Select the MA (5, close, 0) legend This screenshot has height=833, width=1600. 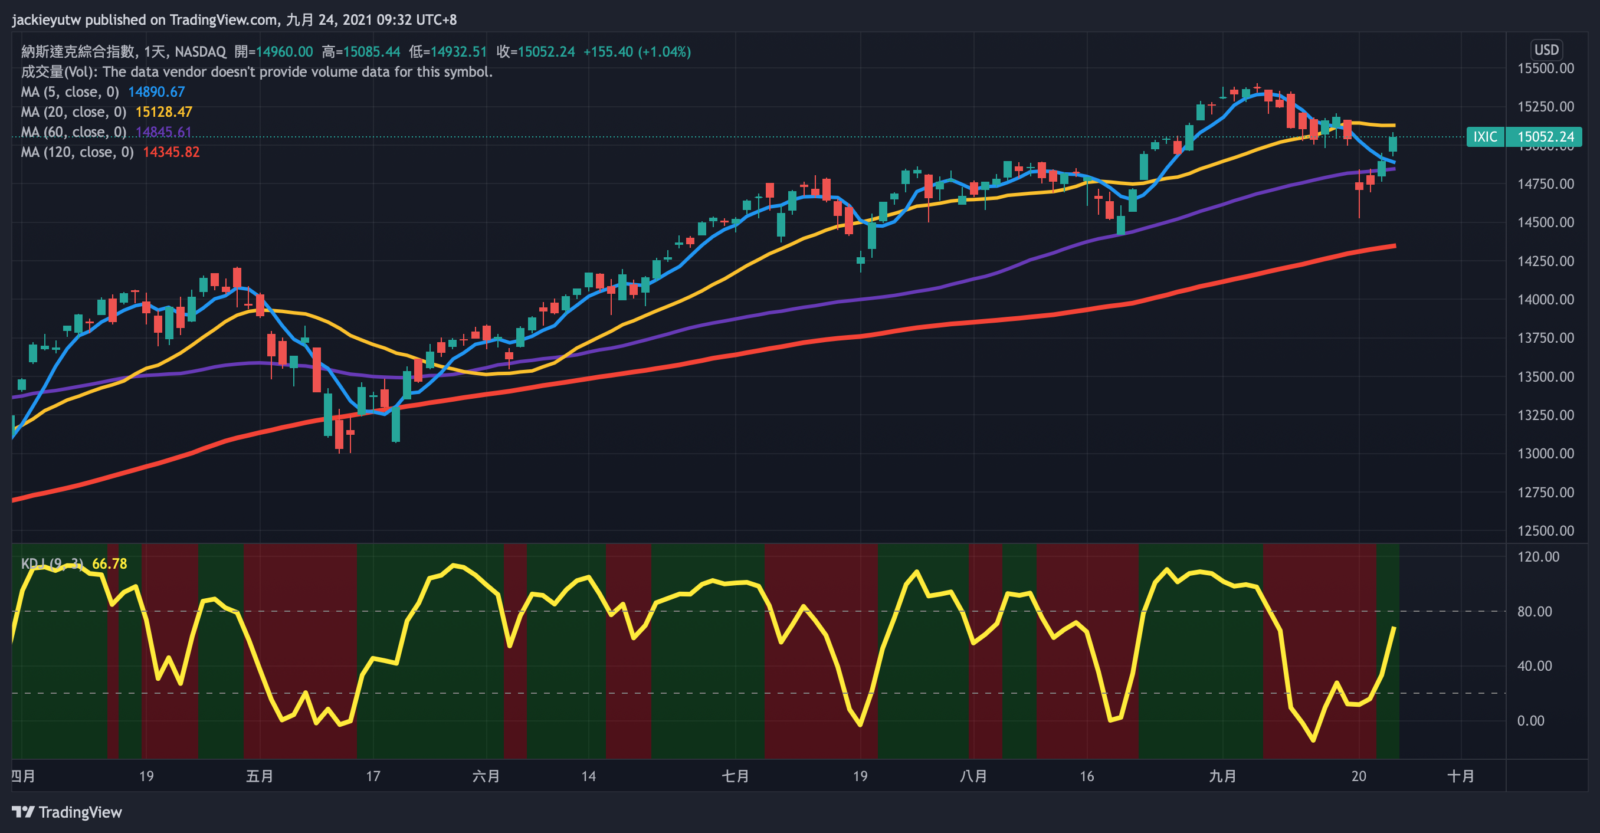[x=70, y=92]
